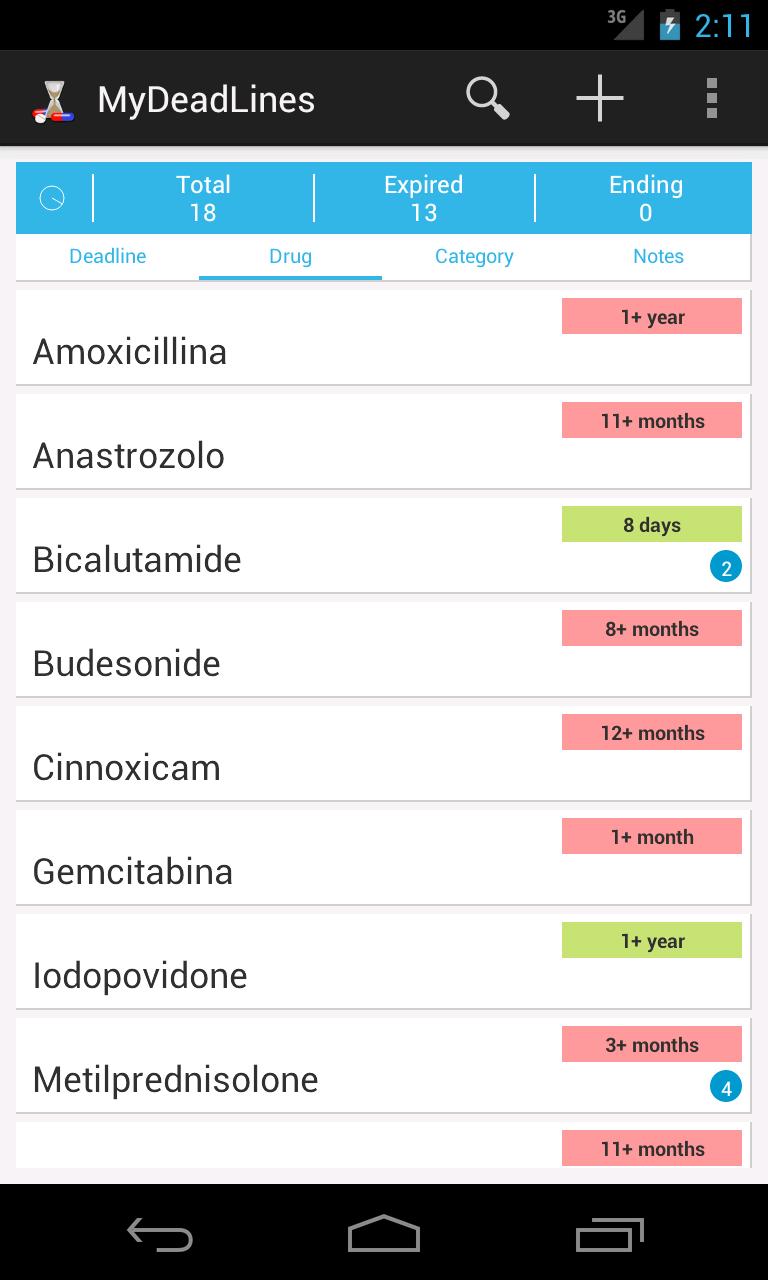Tap the MyDeadLines hourglass app icon
Image resolution: width=768 pixels, height=1280 pixels.
point(53,101)
